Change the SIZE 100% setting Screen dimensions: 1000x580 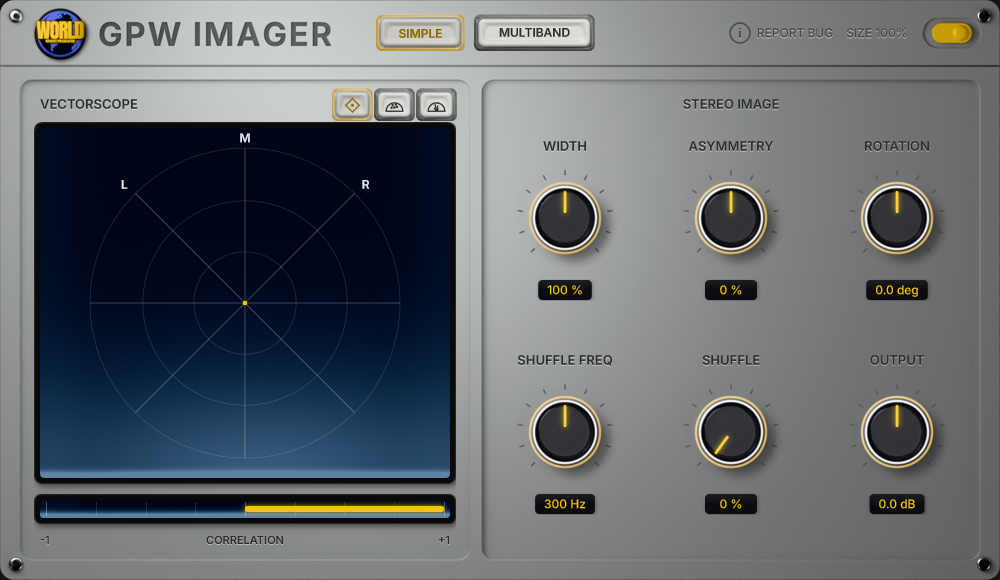tap(876, 33)
